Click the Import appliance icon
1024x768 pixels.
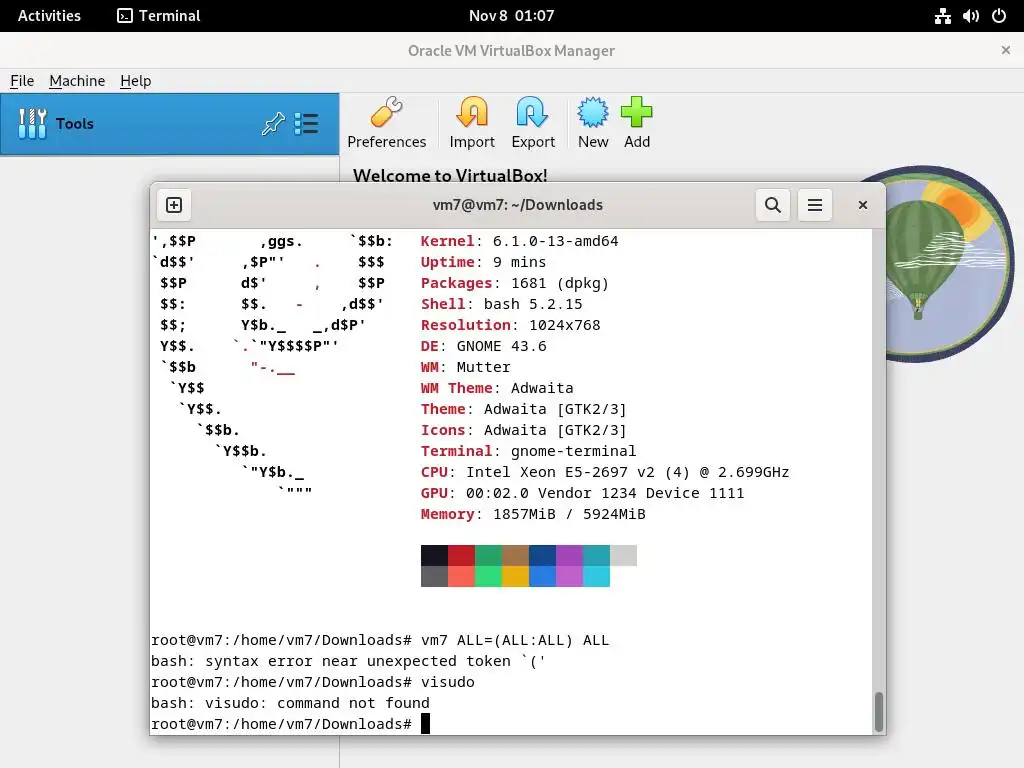click(472, 123)
